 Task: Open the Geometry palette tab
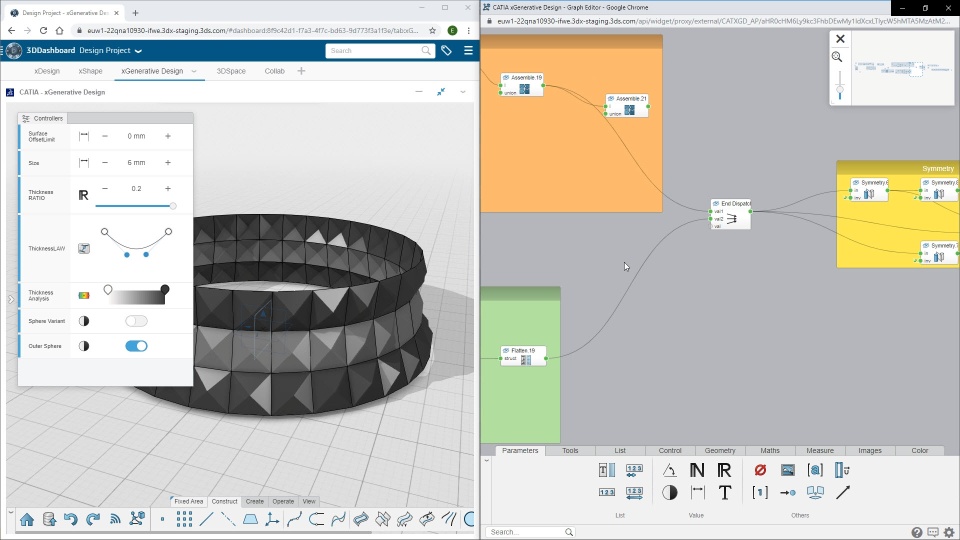719,451
